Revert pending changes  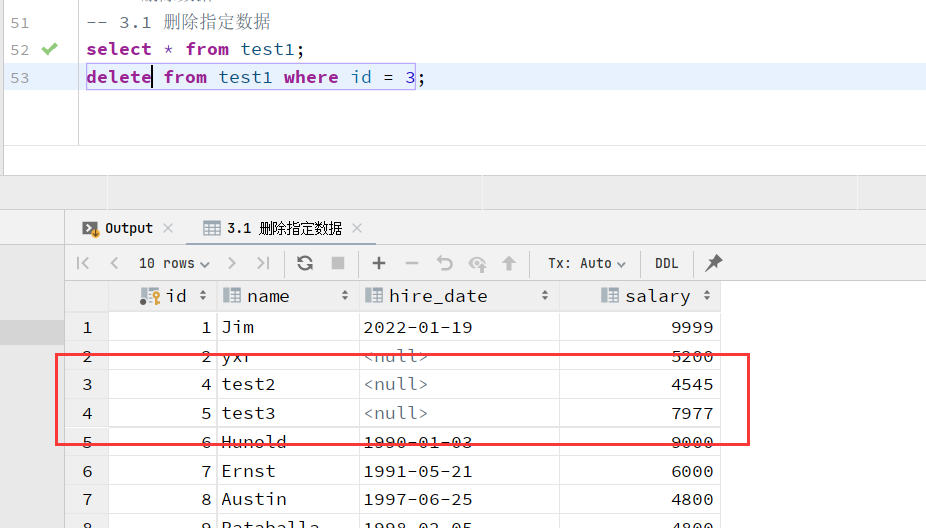tap(444, 263)
